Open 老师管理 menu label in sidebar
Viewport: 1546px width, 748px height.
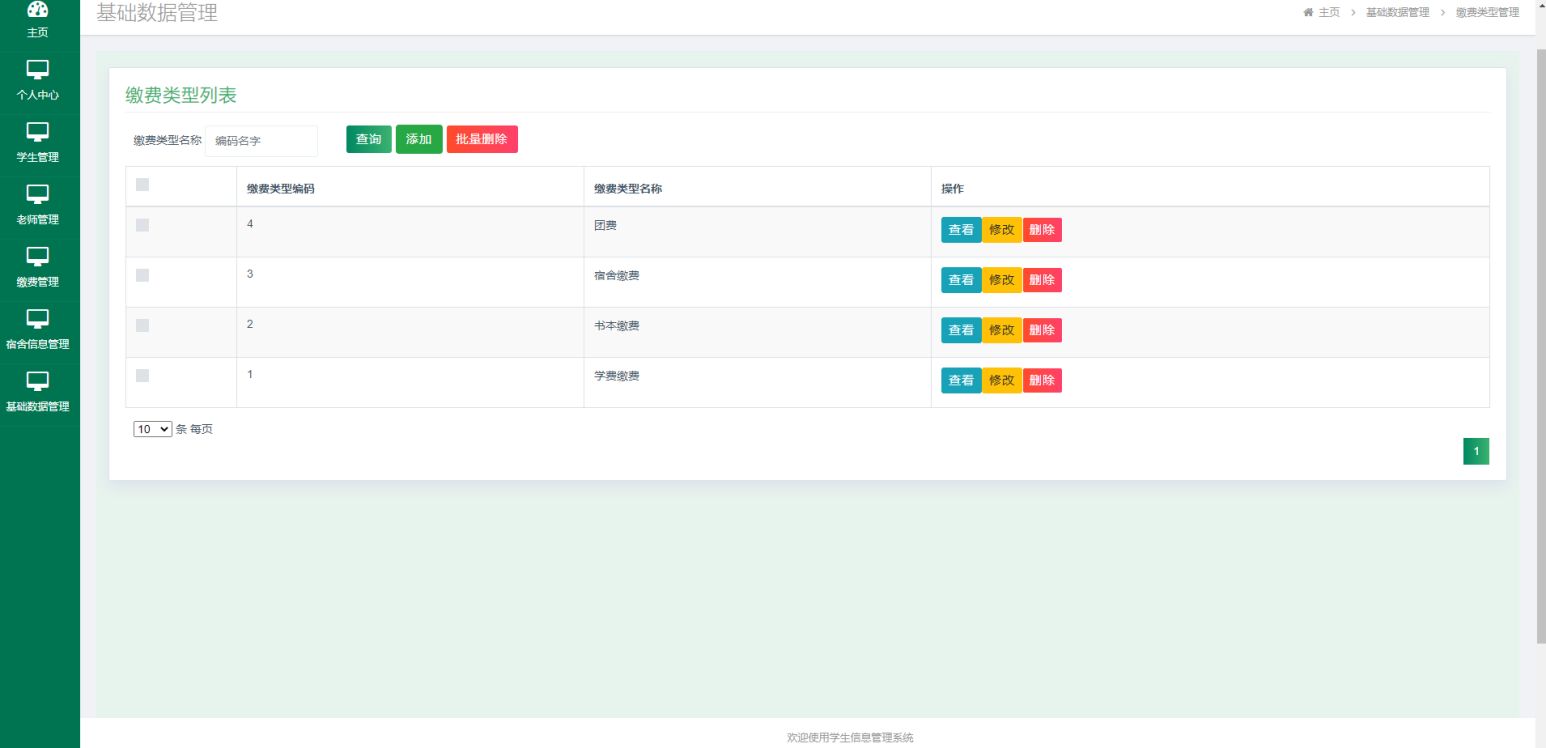(38, 219)
